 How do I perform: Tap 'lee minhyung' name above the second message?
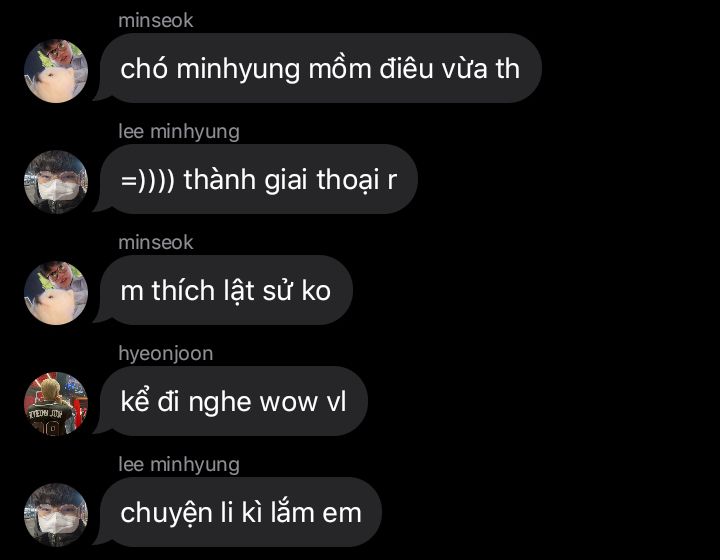(179, 132)
